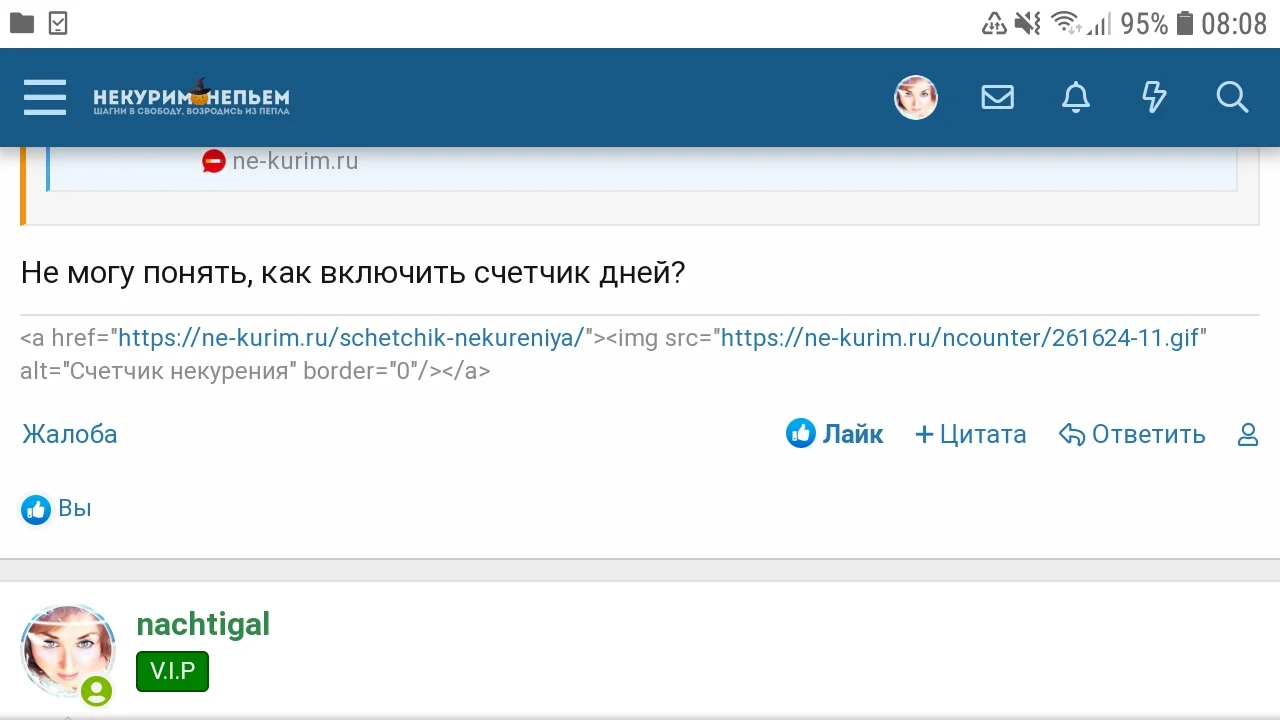The height and width of the screenshot is (720, 1280).
Task: Click the Вы like indicator
Action: coord(56,508)
